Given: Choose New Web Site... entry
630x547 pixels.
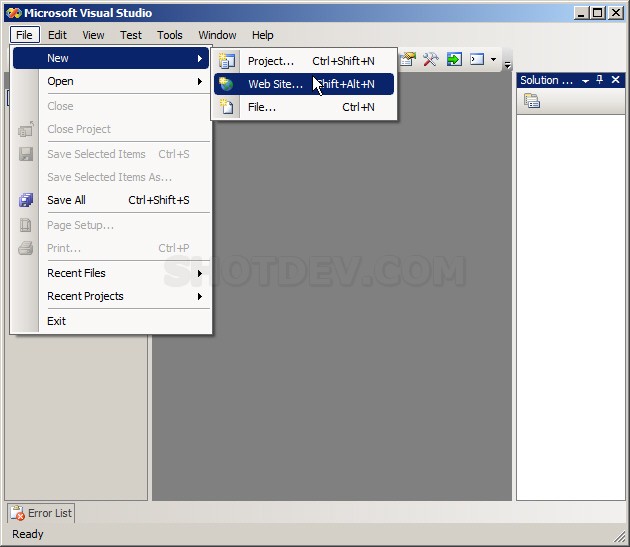Looking at the screenshot, I should tap(304, 84).
